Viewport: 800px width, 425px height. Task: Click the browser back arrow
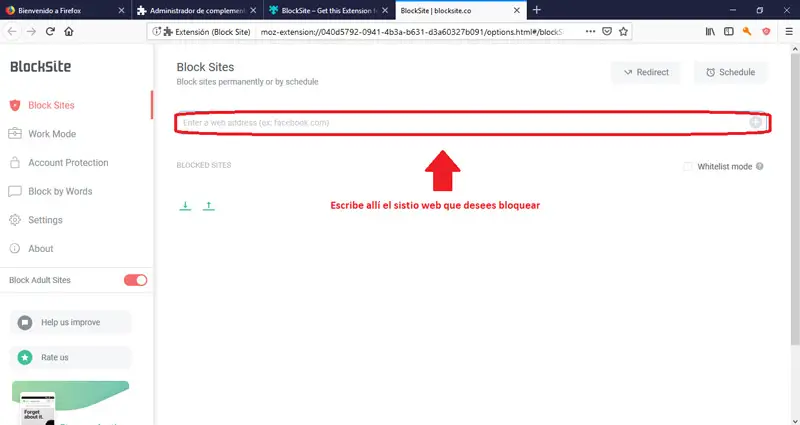point(12,32)
